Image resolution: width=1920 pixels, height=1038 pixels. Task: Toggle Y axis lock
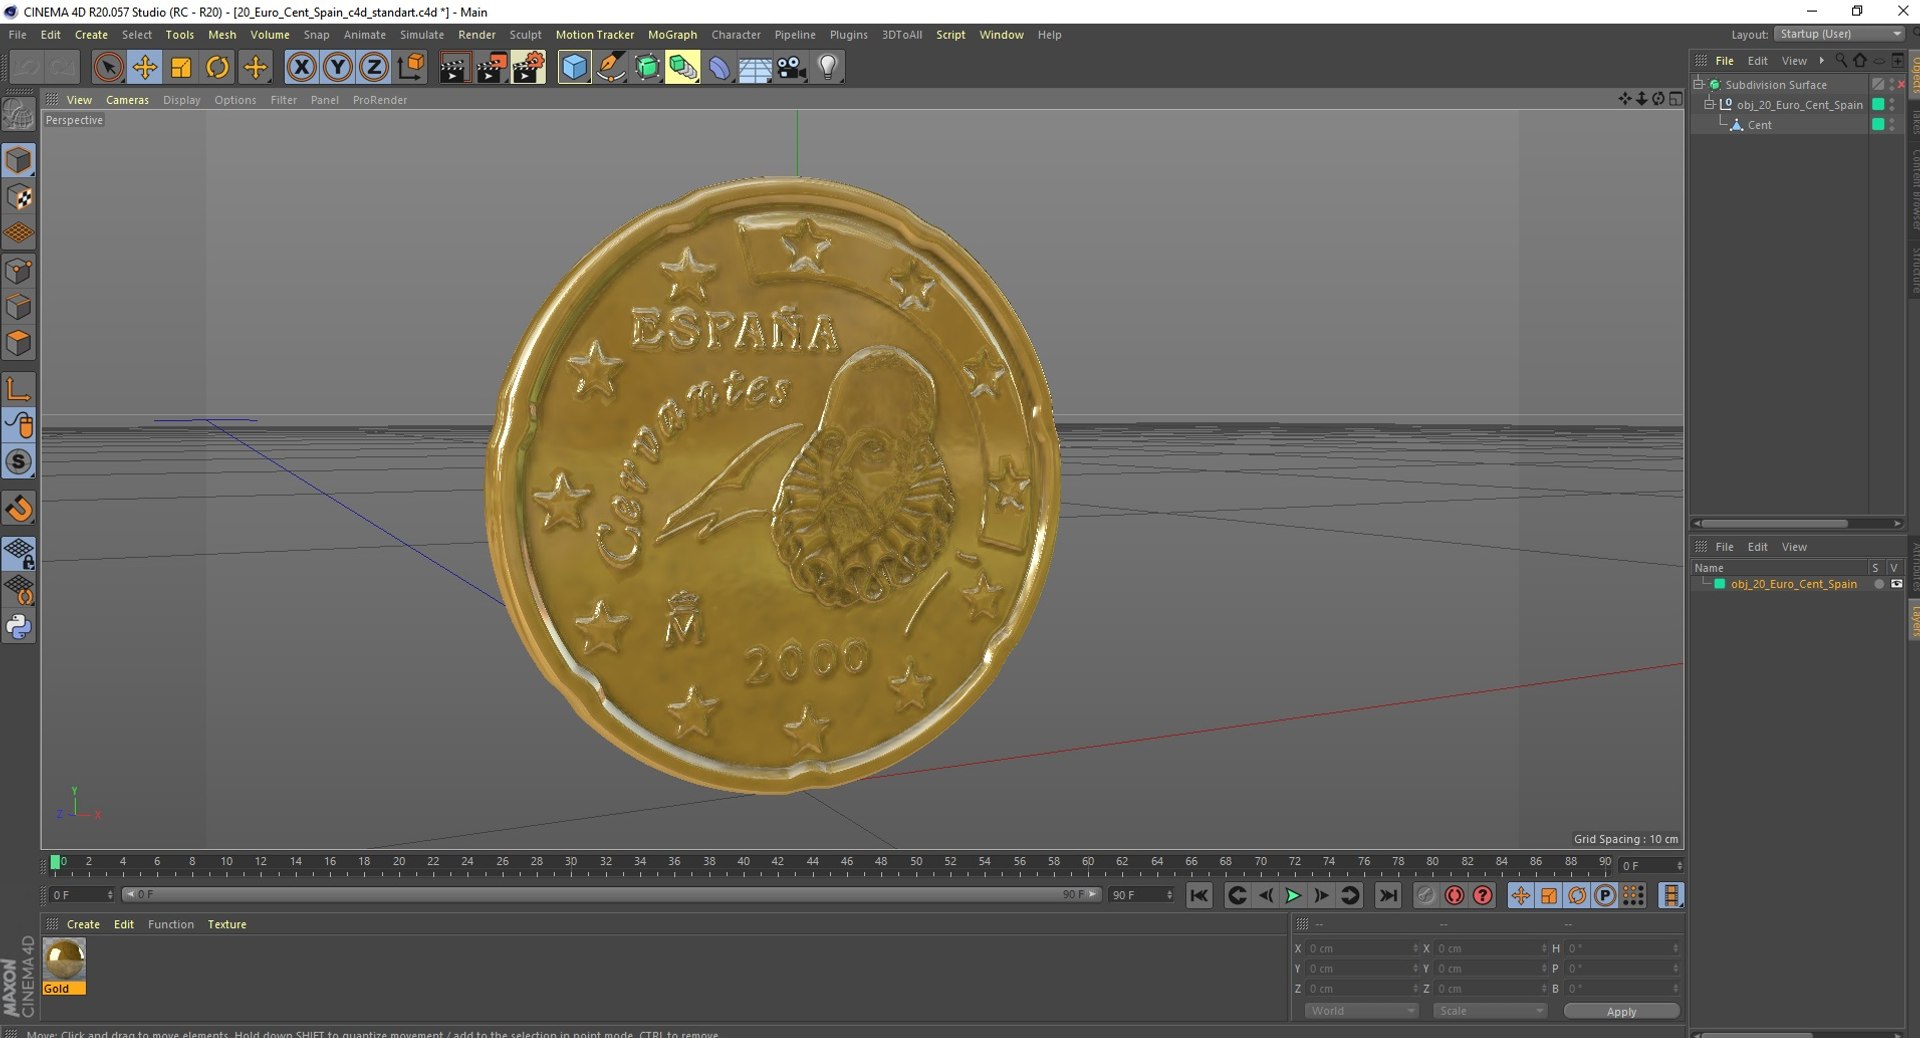coord(338,67)
